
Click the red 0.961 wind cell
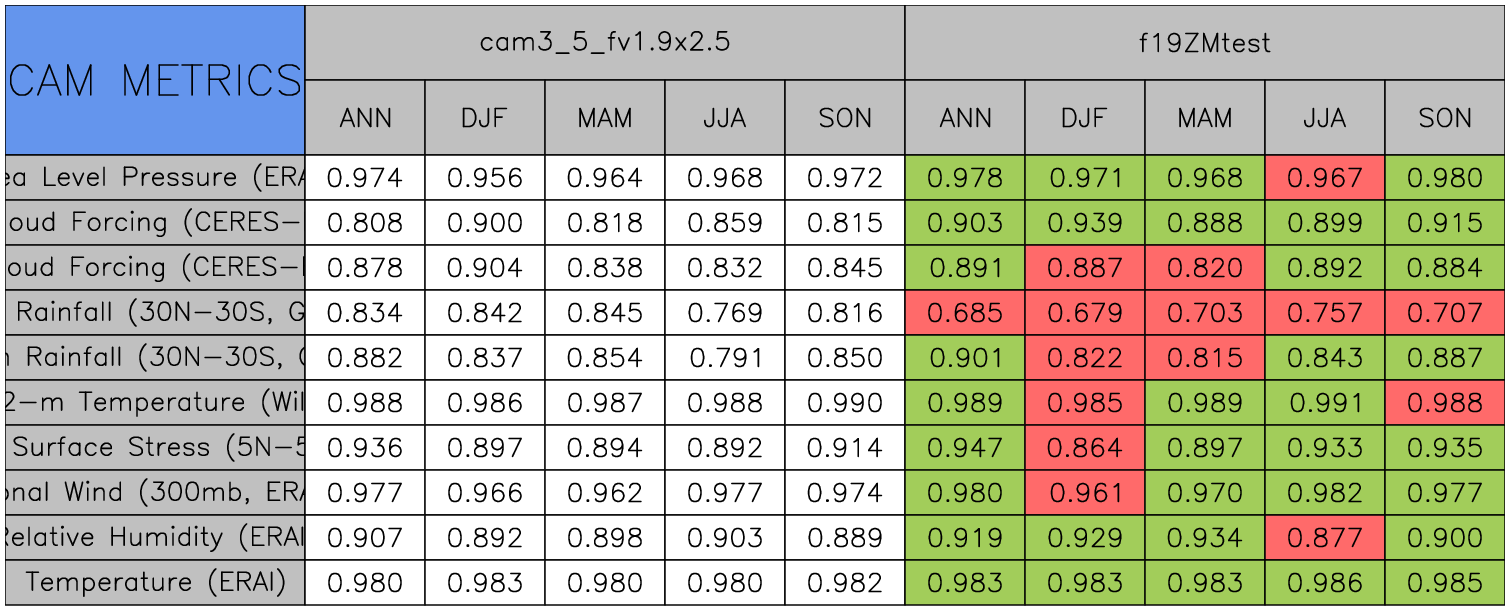(x=1085, y=493)
